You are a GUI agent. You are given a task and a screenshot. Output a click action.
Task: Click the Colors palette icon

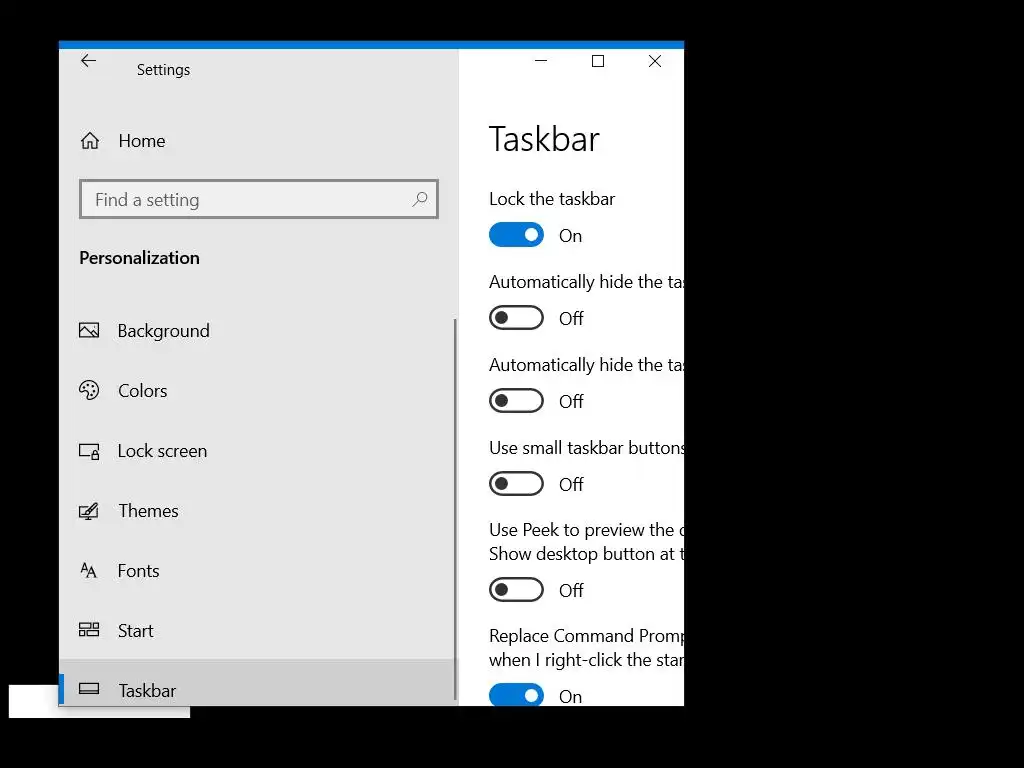point(89,390)
